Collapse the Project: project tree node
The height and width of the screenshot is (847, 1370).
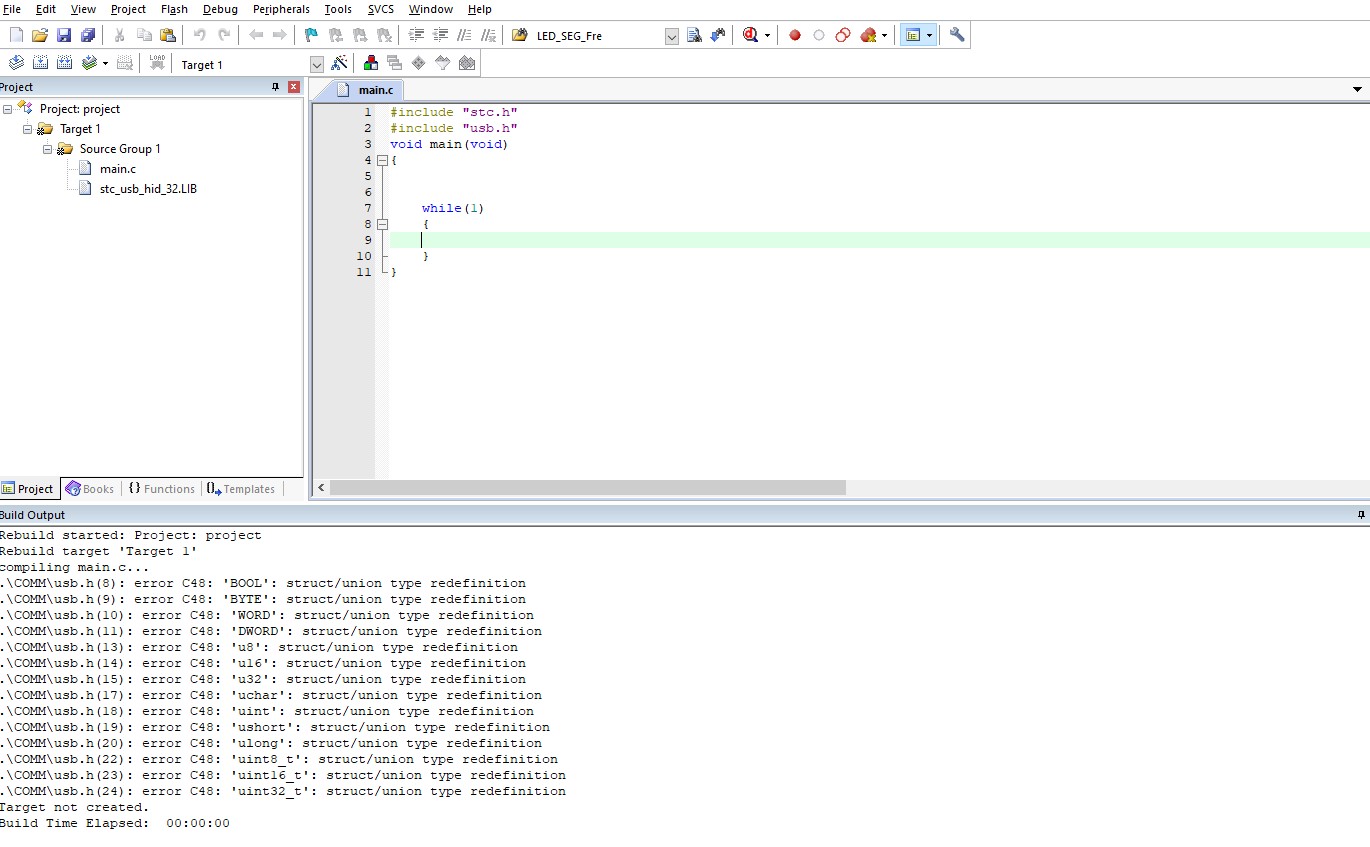[7, 109]
